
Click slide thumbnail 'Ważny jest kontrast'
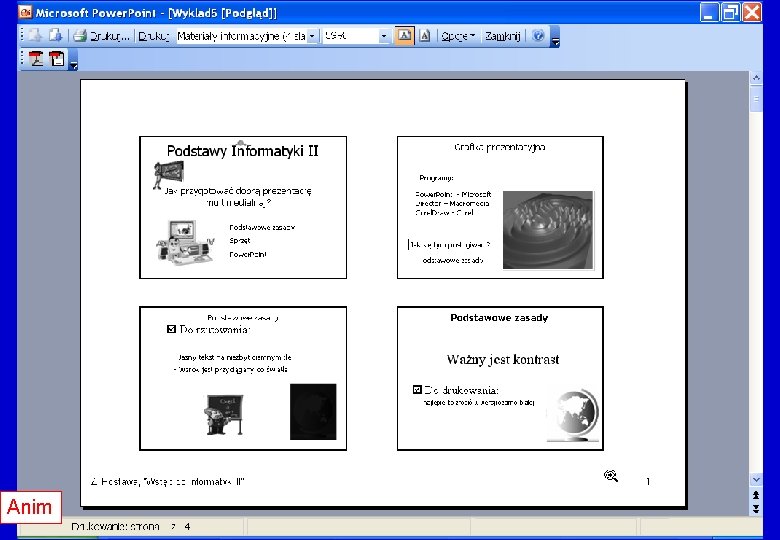click(500, 378)
